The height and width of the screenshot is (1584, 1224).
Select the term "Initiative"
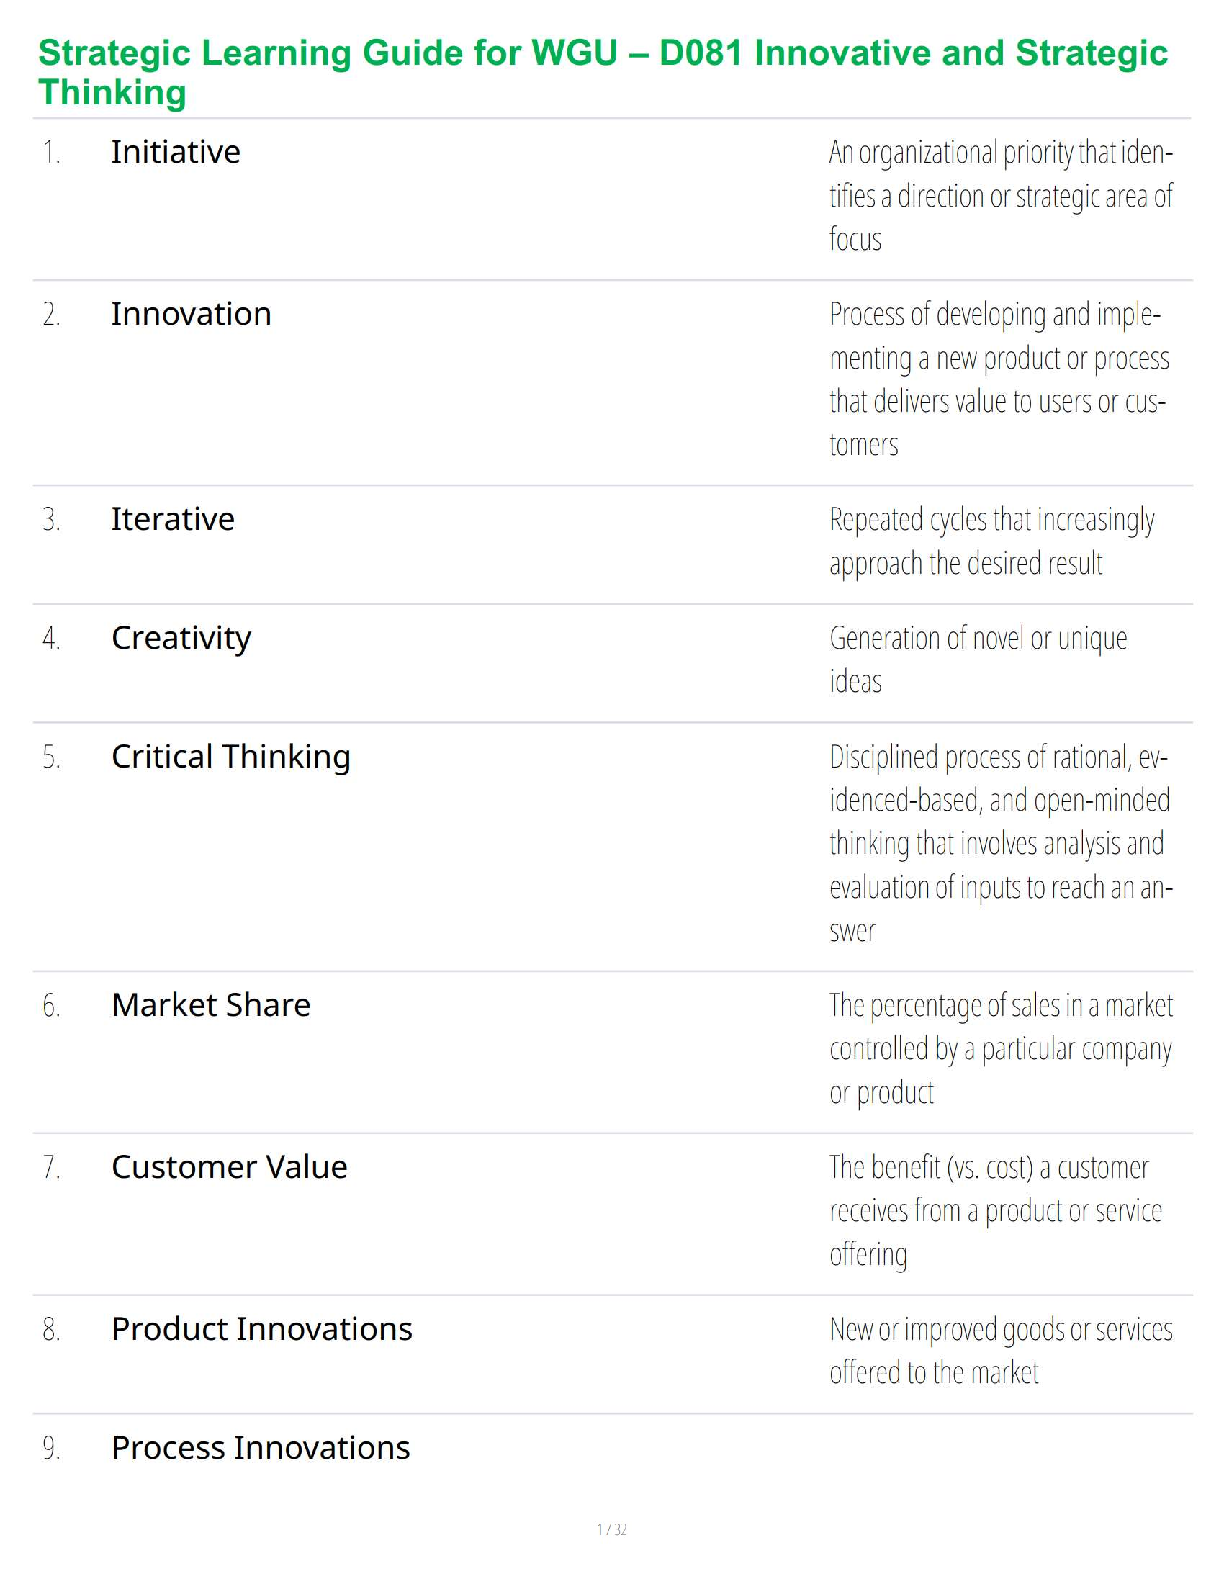[176, 152]
